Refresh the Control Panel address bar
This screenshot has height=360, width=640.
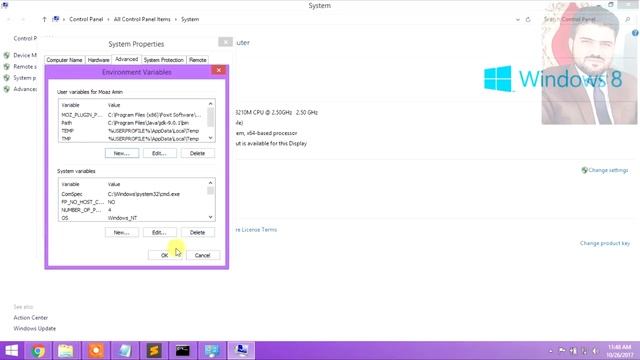[x=528, y=19]
